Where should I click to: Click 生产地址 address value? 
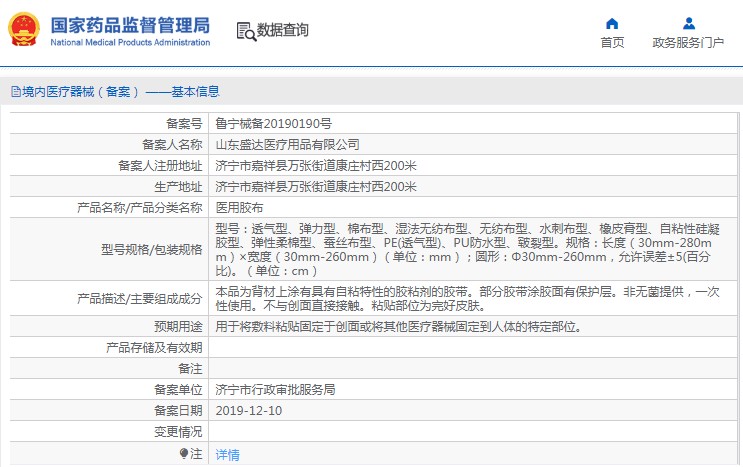[316, 187]
